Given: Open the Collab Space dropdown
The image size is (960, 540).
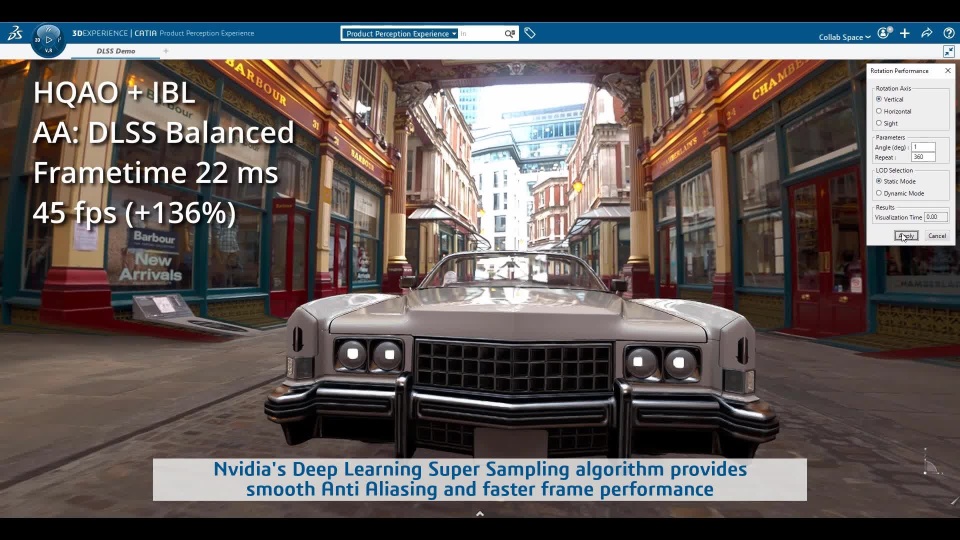Looking at the screenshot, I should [x=844, y=37].
